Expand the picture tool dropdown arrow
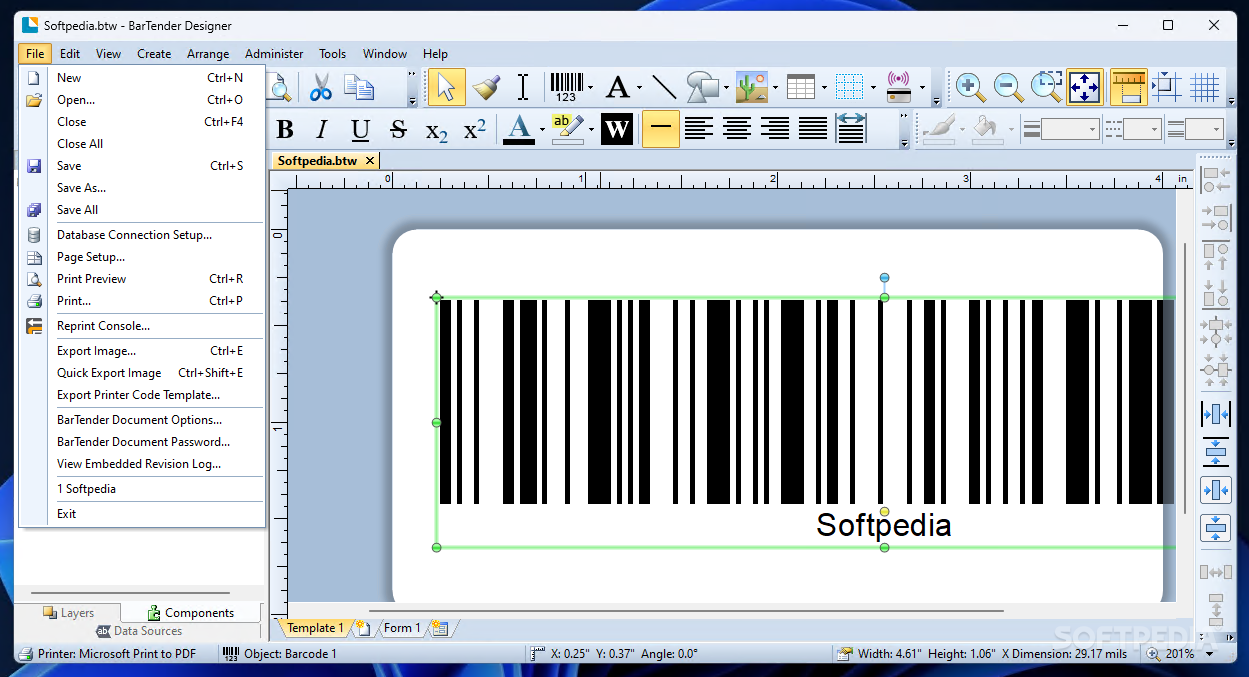 775,88
